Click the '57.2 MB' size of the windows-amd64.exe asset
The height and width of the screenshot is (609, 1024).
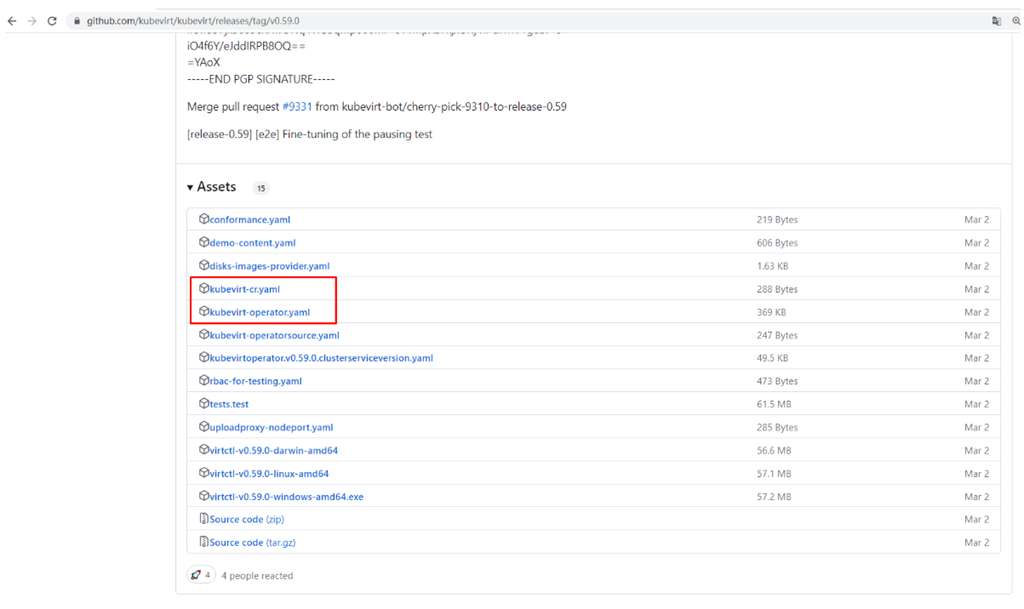coord(774,497)
